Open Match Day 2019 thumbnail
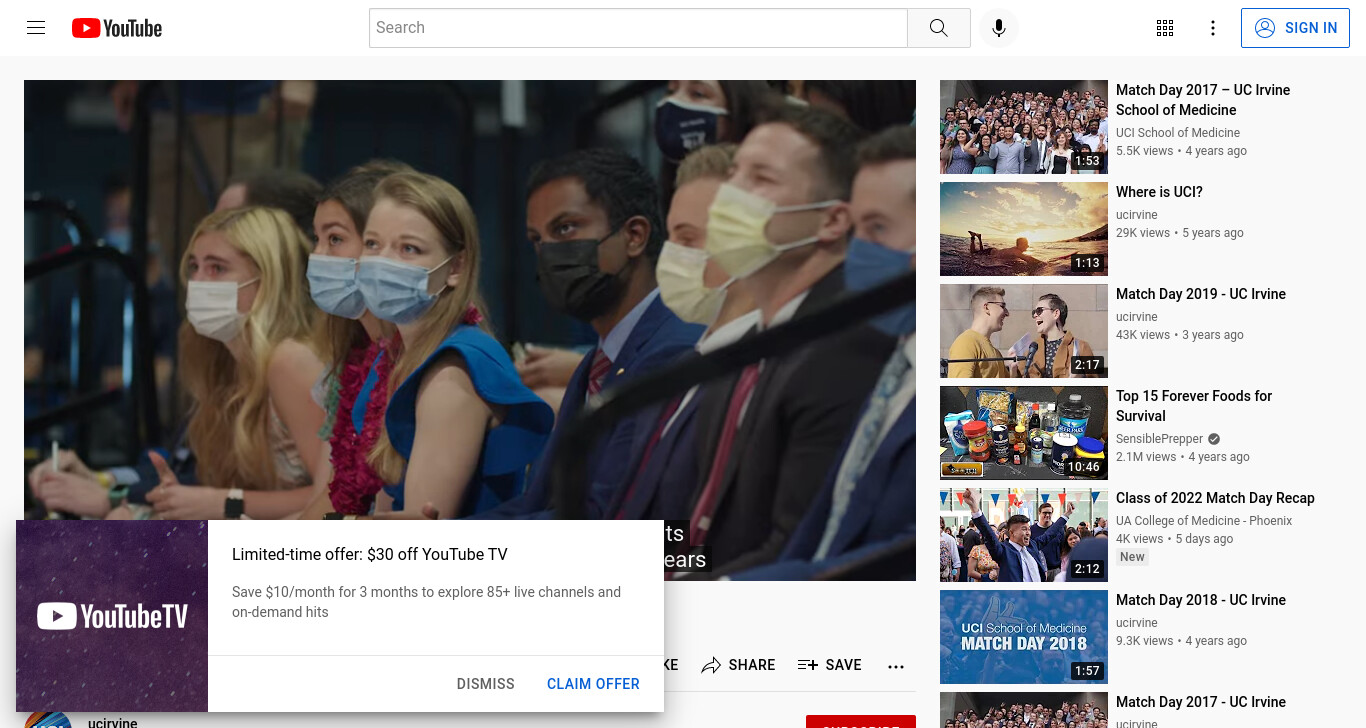 pos(1024,331)
